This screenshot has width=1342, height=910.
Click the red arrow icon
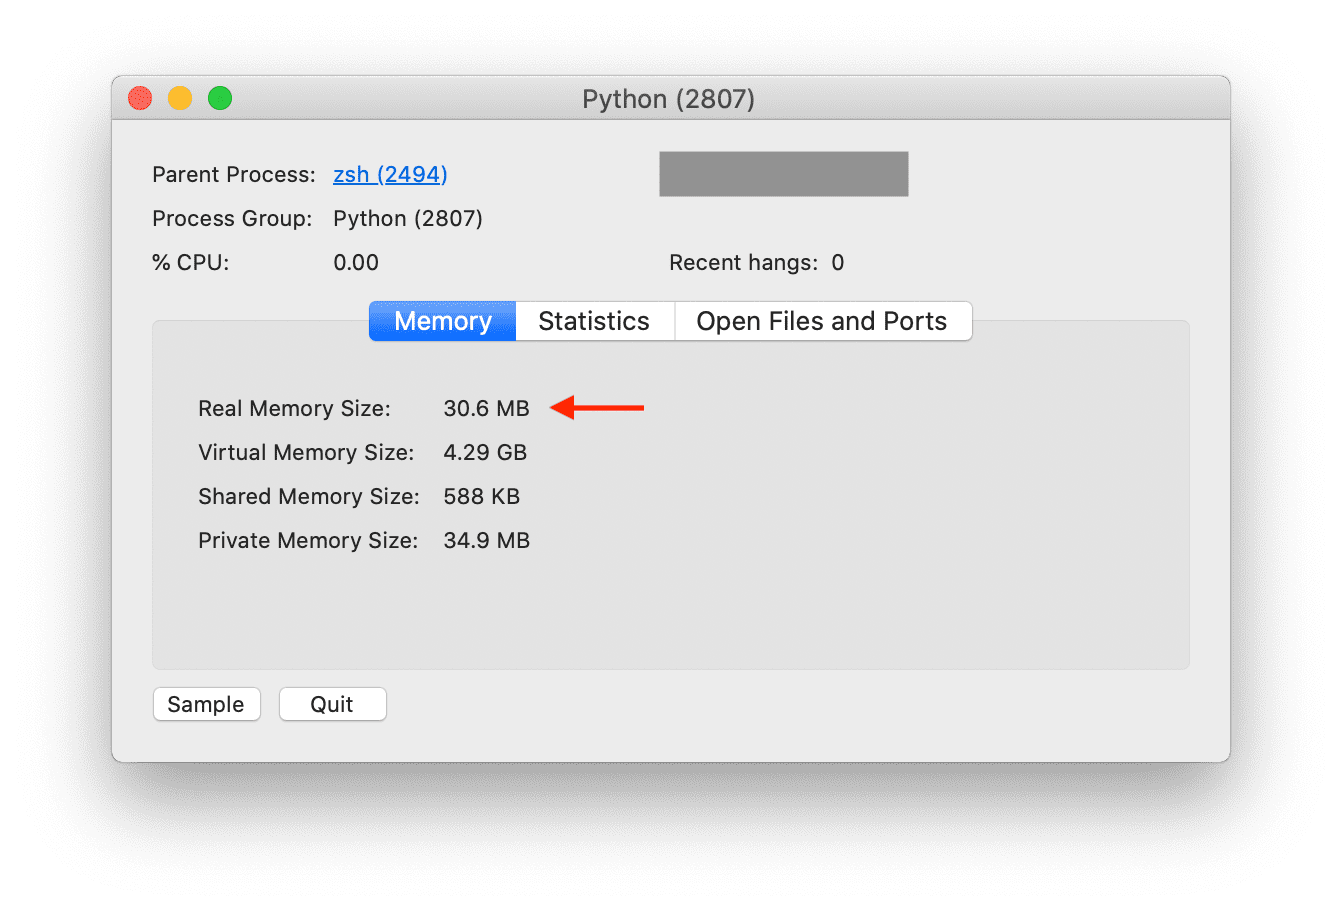click(x=598, y=408)
